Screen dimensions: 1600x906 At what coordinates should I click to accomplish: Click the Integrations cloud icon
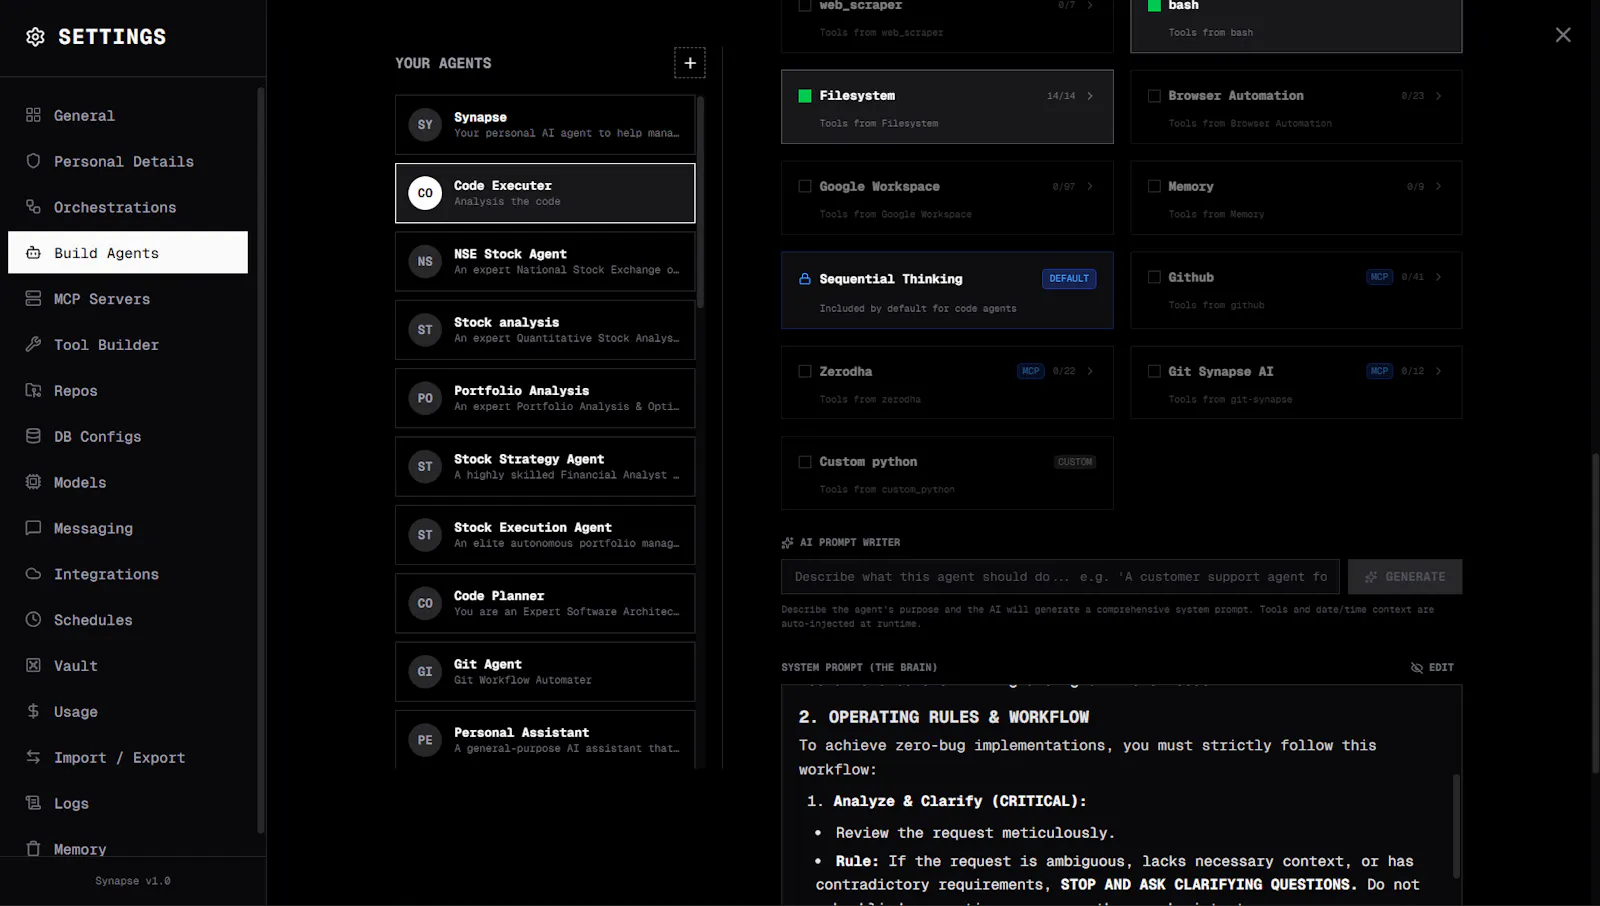point(33,574)
